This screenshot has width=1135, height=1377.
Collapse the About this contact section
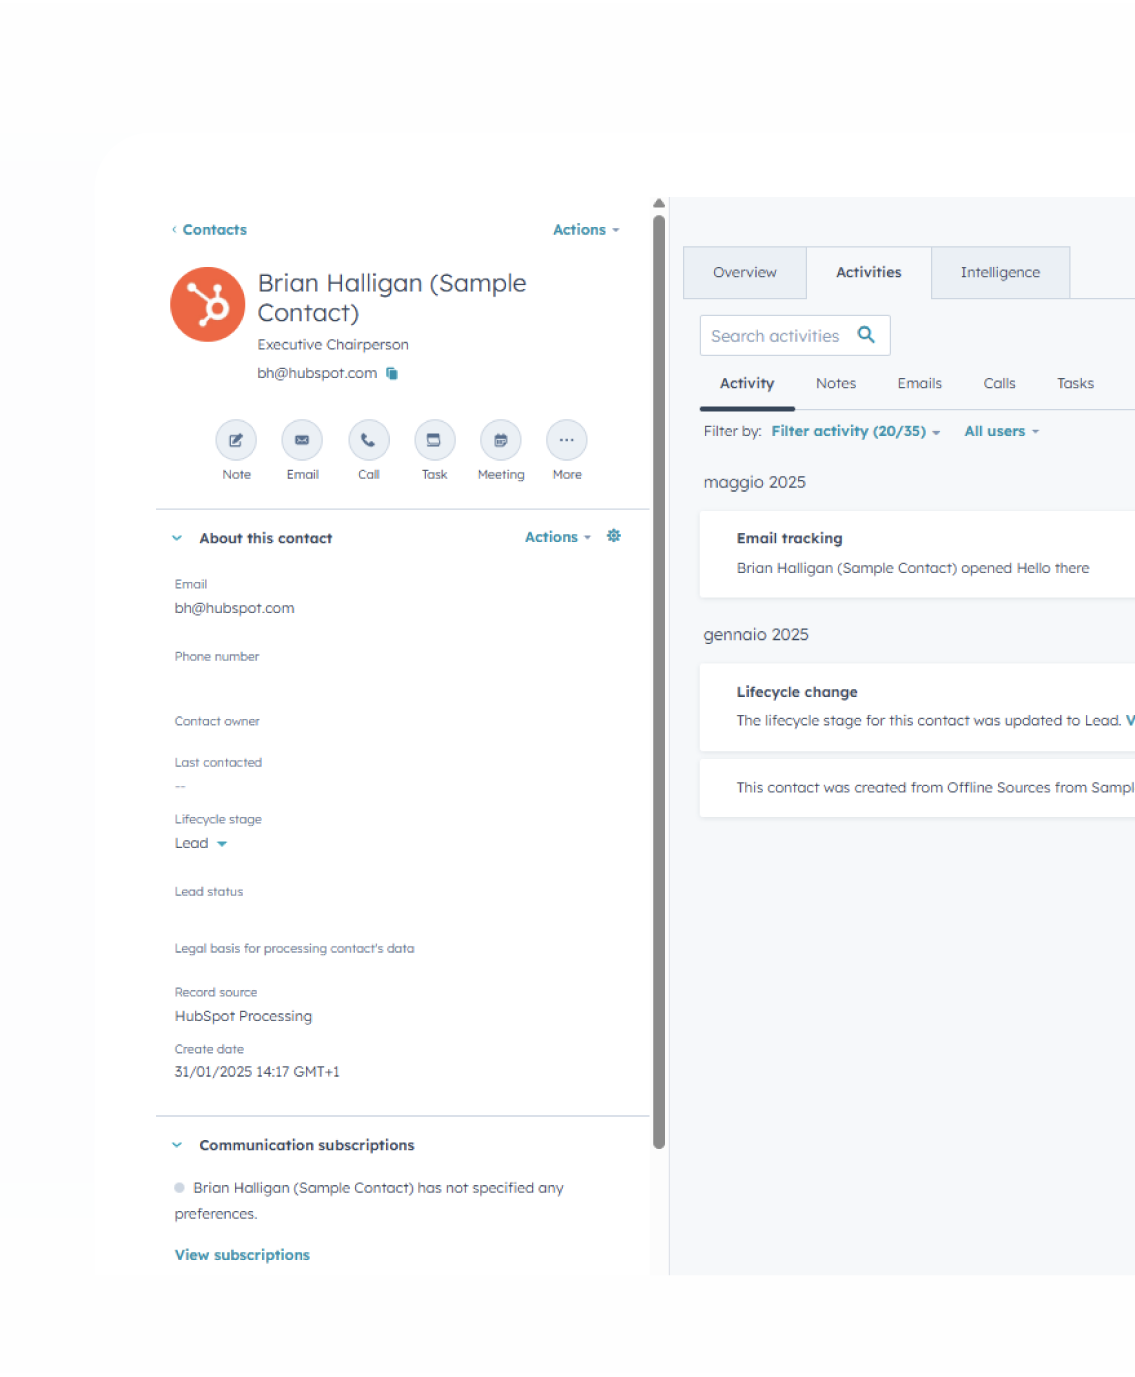pos(177,538)
